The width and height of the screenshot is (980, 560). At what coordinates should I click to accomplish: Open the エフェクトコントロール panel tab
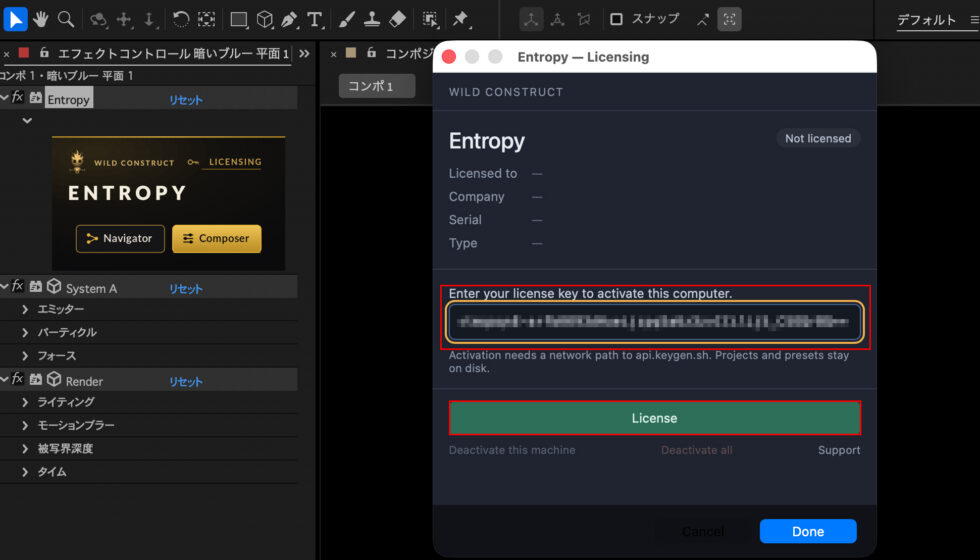click(173, 54)
